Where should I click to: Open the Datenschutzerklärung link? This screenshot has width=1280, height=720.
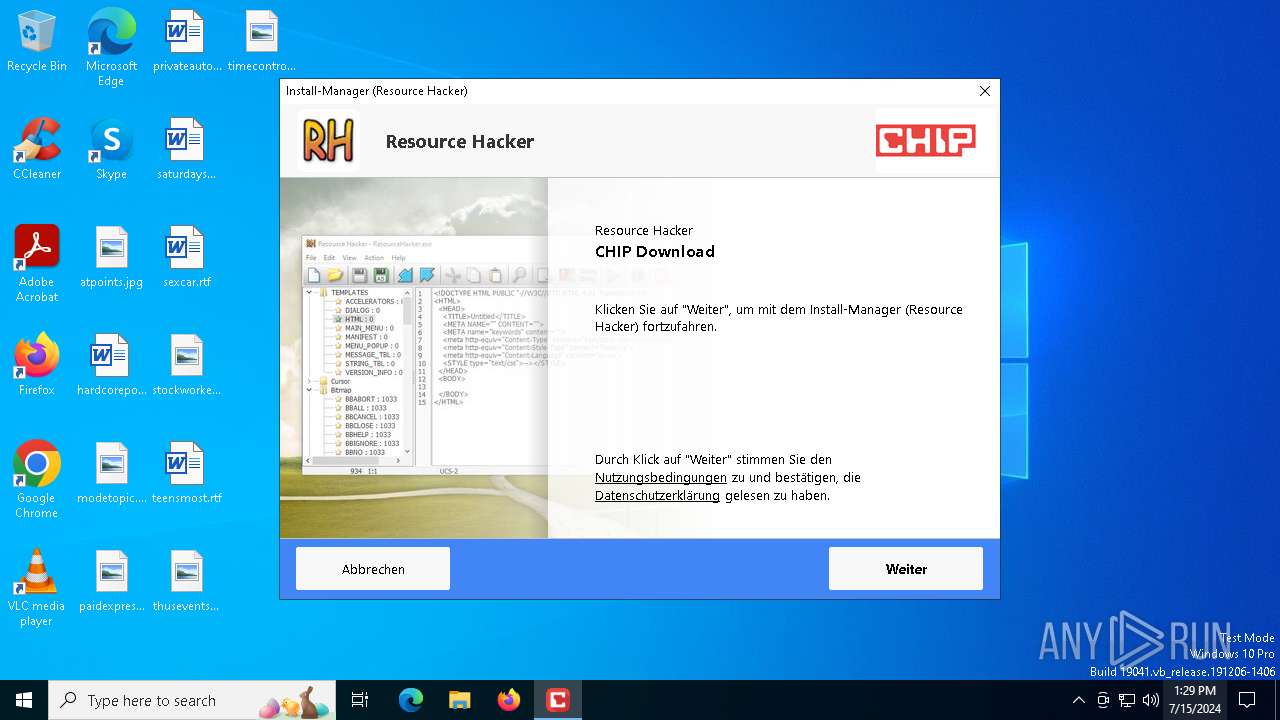pyautogui.click(x=657, y=496)
